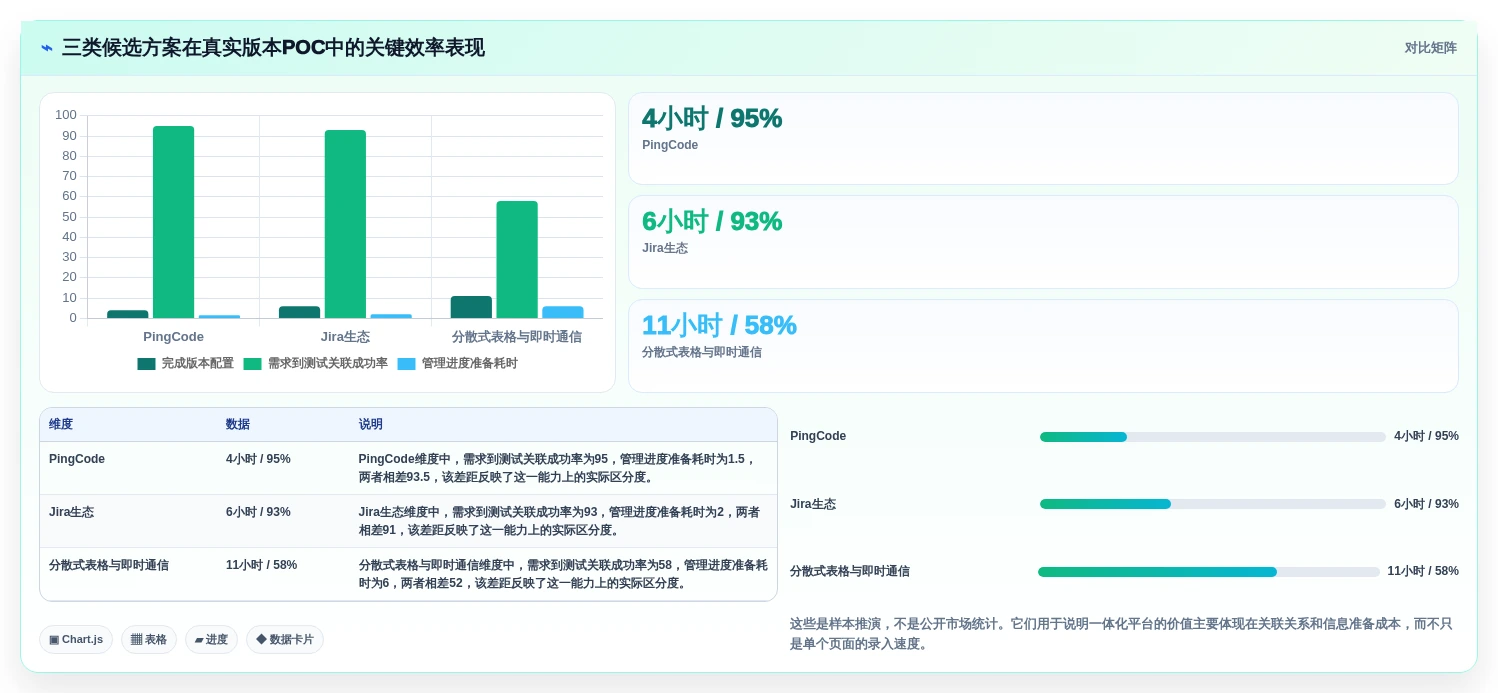
Task: Click the light blue bar for 分散式表格与即时通信
Action: tap(563, 312)
